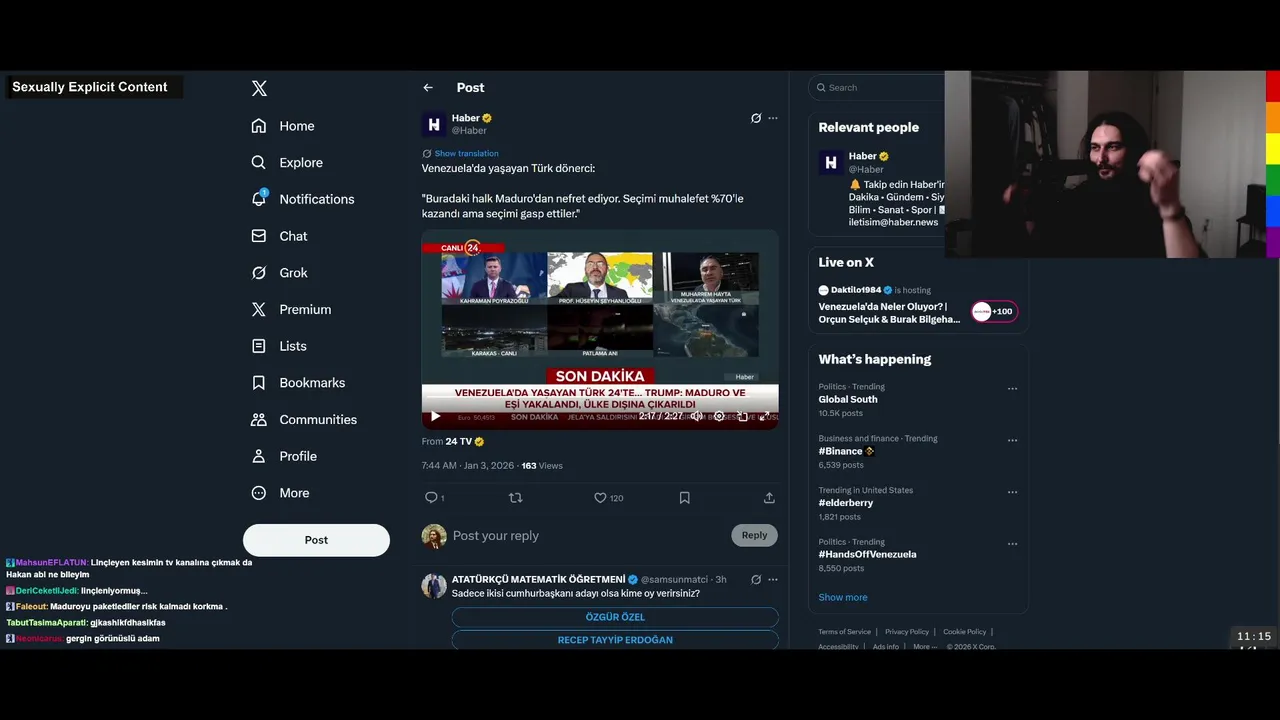Screen dimensions: 1280x720
Task: Open the 24 TV source link
Action: pos(464,442)
